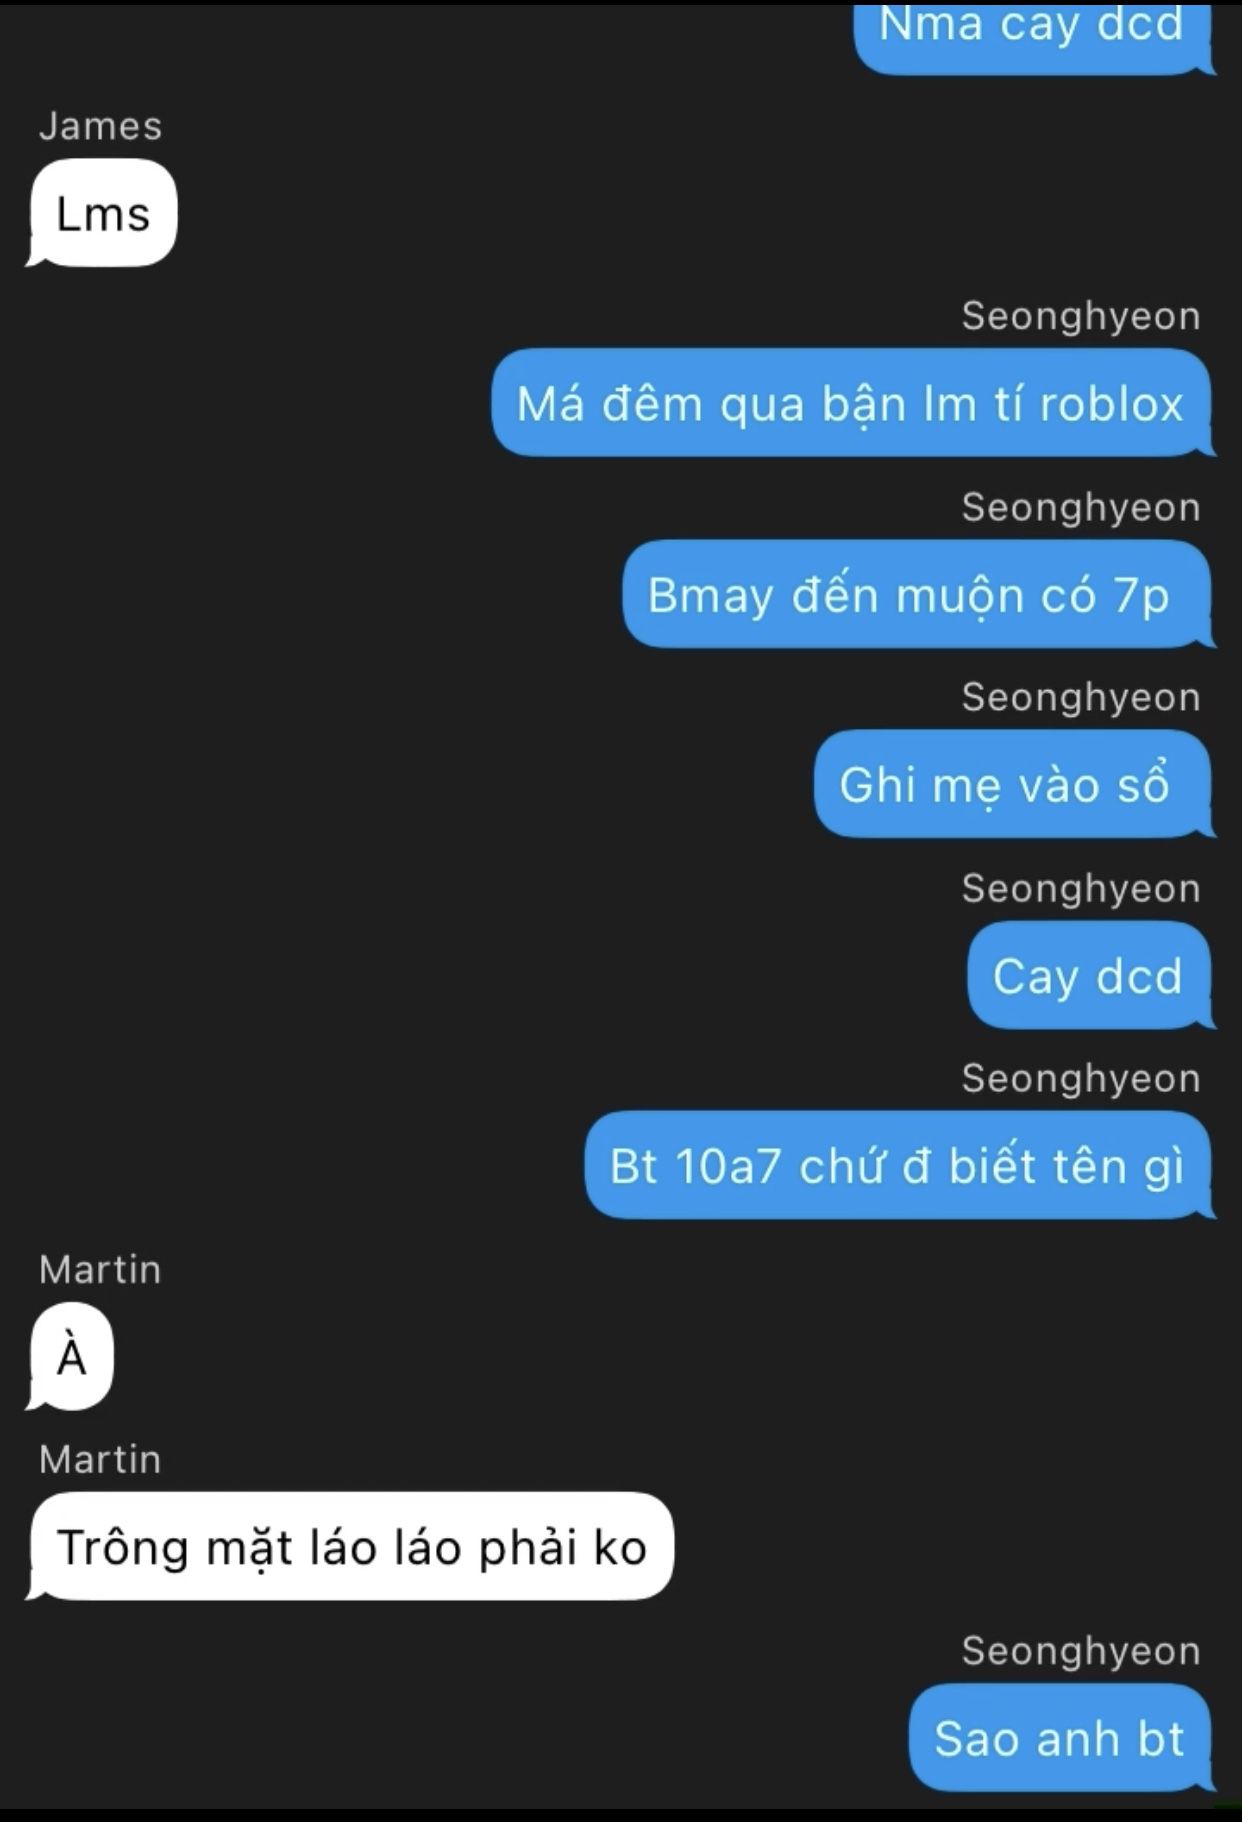Click Seonghyeon name above "Sao anh bt"

coord(1081,1651)
